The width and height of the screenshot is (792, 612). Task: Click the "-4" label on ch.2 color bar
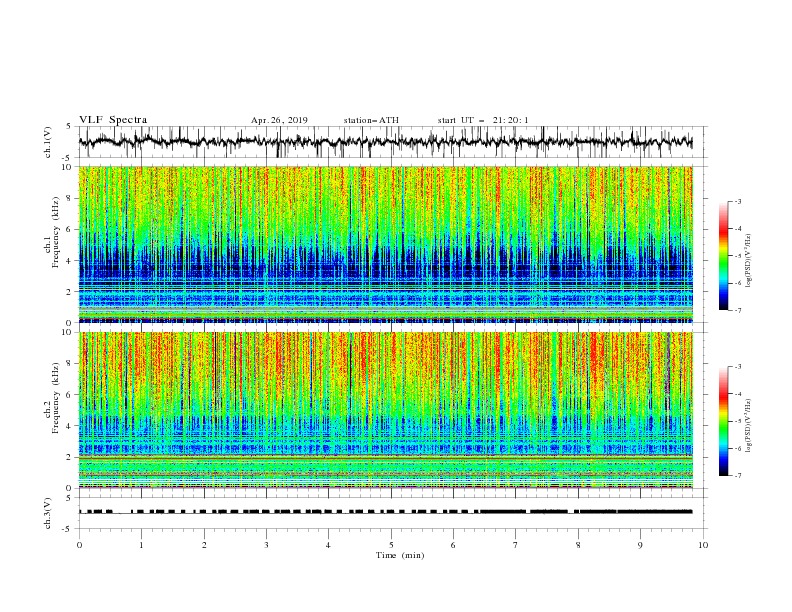737,394
